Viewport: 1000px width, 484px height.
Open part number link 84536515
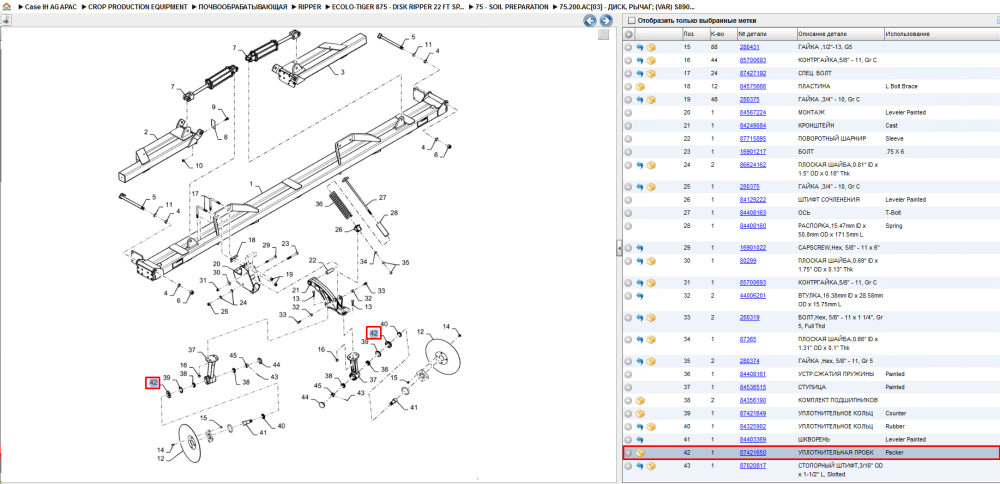pos(753,387)
